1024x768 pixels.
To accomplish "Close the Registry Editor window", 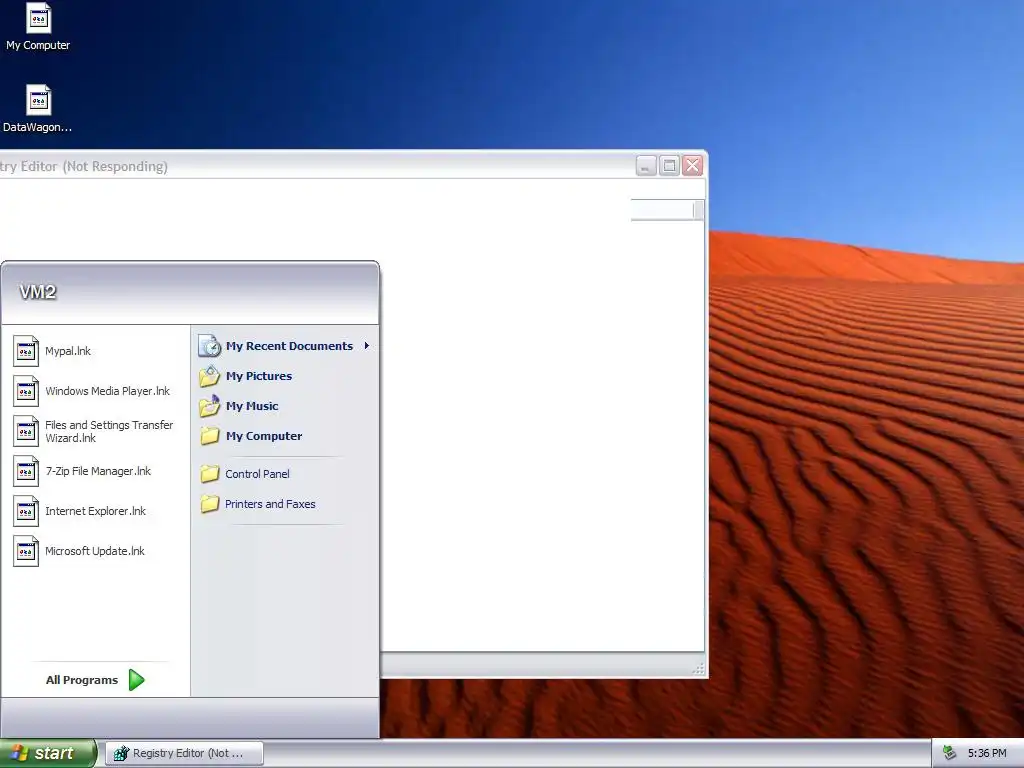I will pos(692,166).
